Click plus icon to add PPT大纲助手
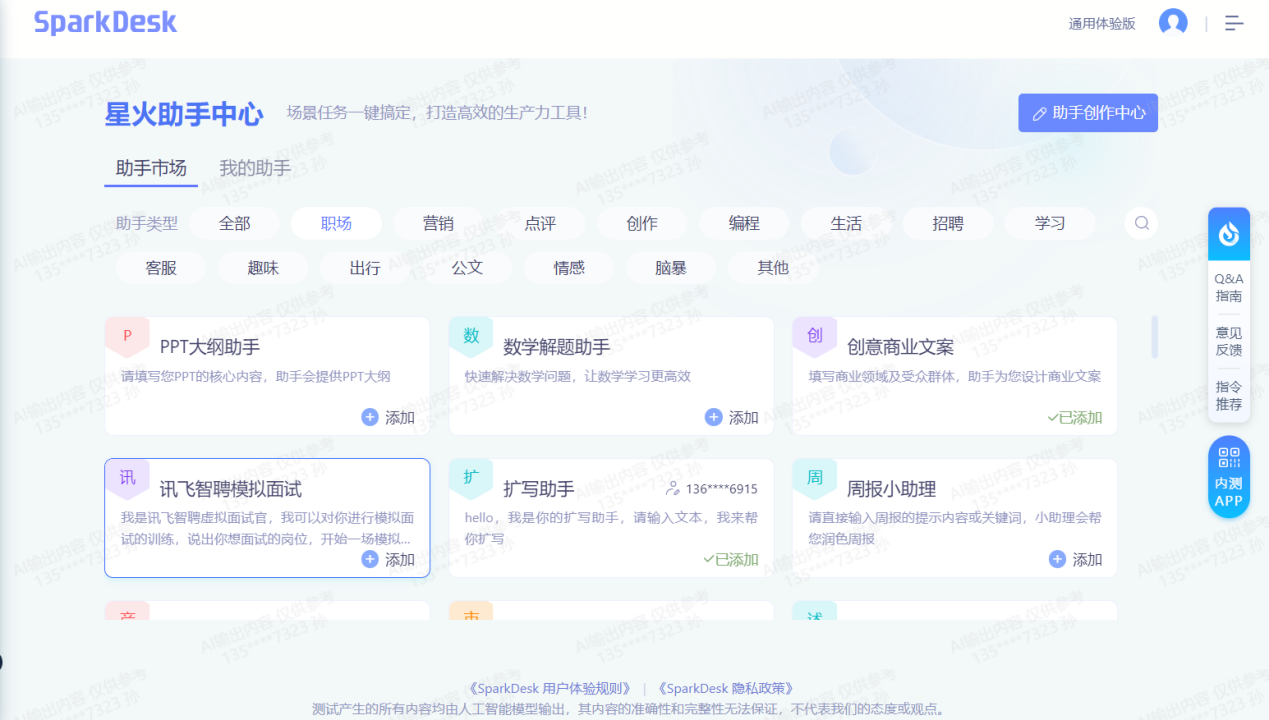Image resolution: width=1269 pixels, height=720 pixels. click(x=370, y=417)
